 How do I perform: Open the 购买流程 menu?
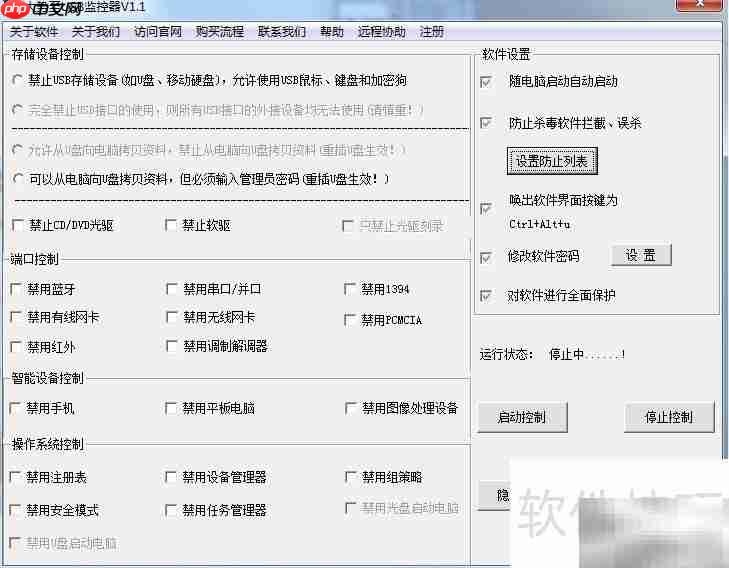219,32
